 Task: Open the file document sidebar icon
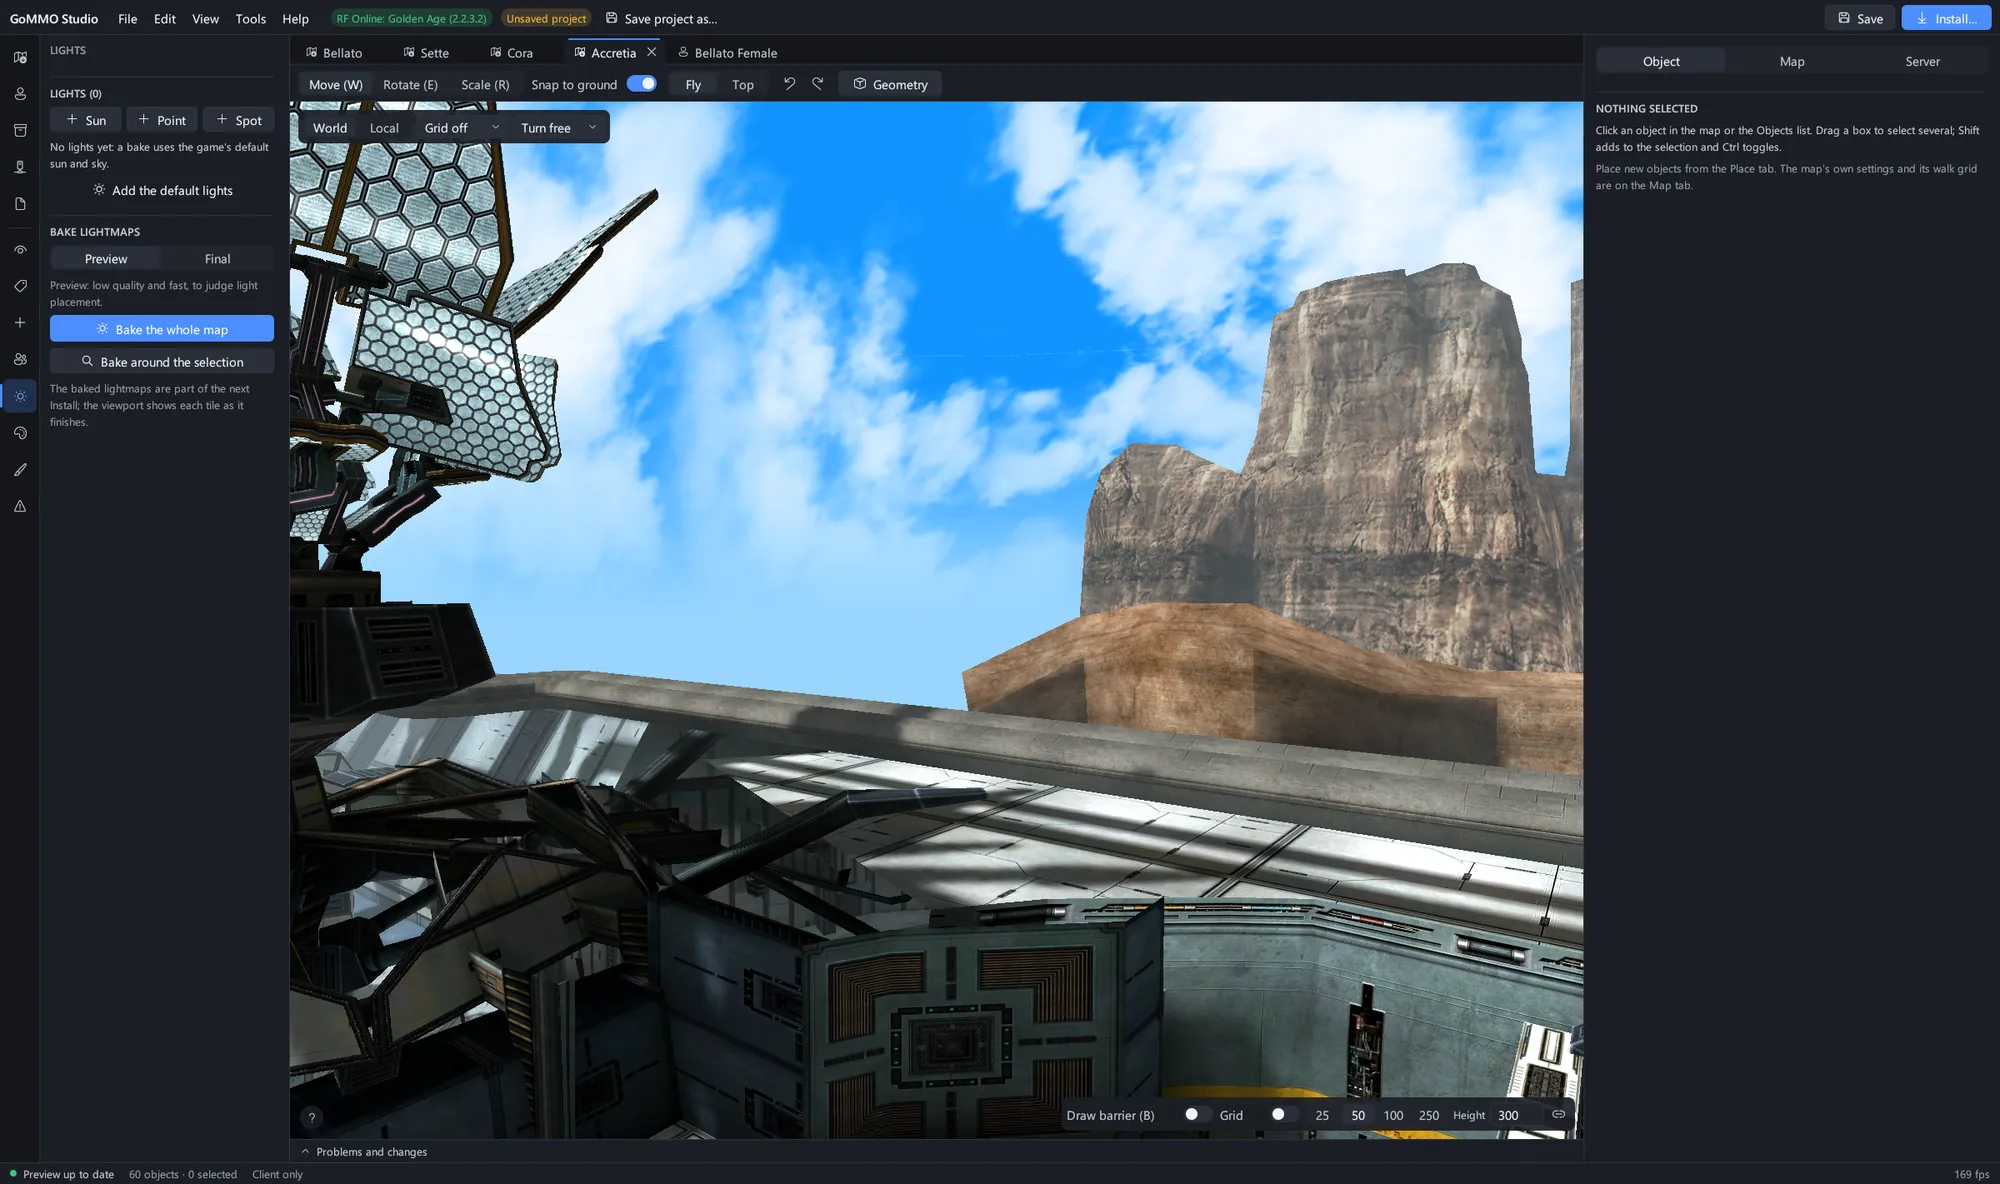coord(20,204)
